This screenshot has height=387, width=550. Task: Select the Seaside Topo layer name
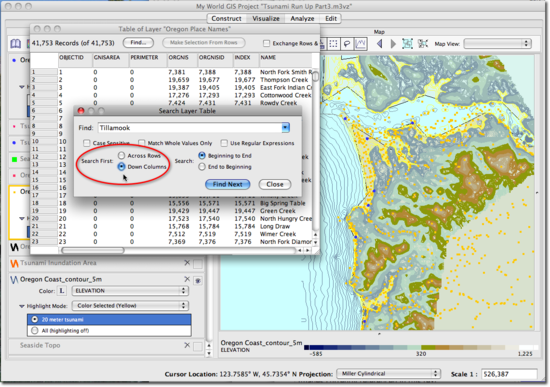click(40, 346)
